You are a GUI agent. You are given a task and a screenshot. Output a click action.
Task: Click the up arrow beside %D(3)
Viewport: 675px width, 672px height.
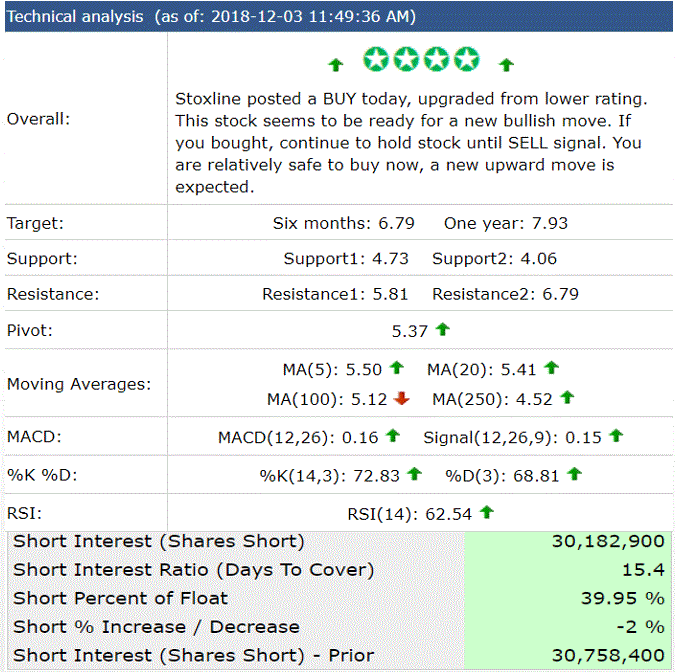[x=574, y=474]
